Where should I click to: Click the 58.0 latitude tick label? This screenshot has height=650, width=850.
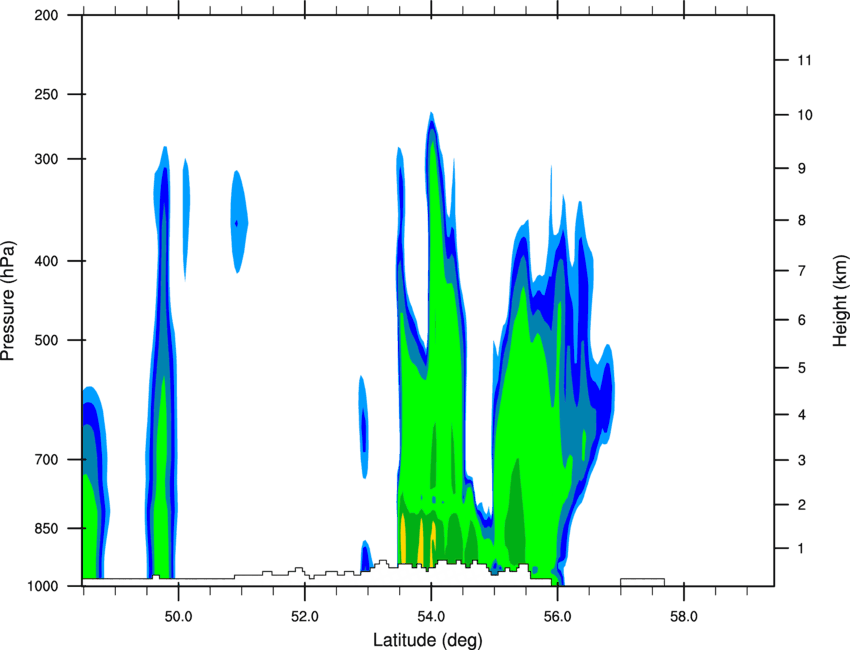[x=684, y=617]
